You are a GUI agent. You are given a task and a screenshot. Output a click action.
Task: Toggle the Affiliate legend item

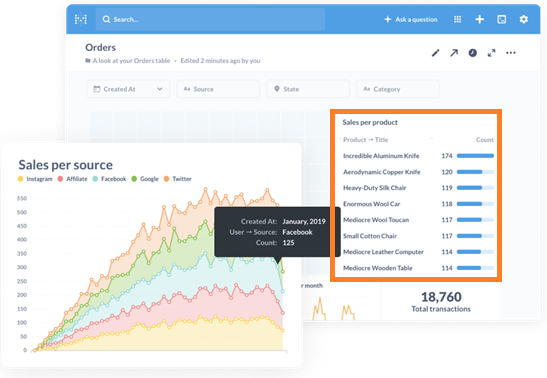click(72, 179)
